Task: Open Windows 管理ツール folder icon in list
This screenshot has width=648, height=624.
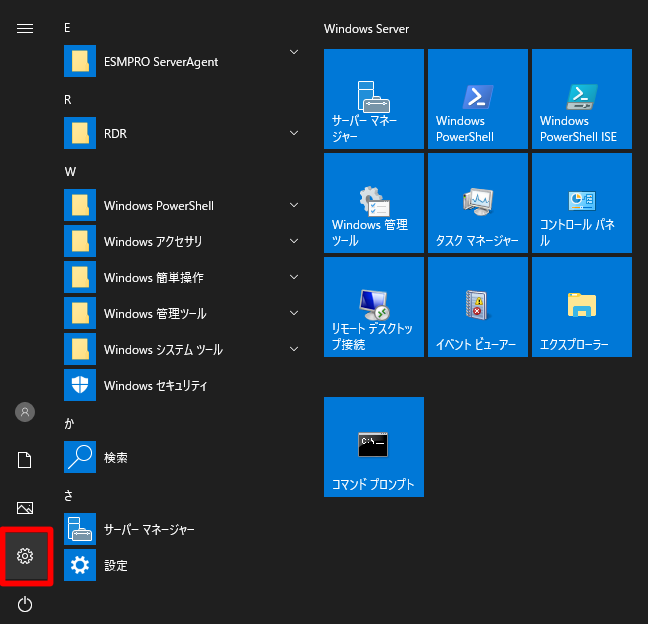Action: (80, 313)
